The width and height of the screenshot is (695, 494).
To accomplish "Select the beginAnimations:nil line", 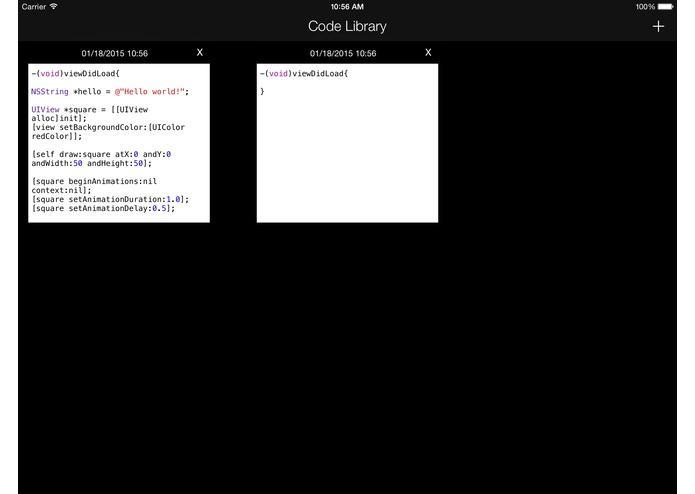I will [94, 181].
